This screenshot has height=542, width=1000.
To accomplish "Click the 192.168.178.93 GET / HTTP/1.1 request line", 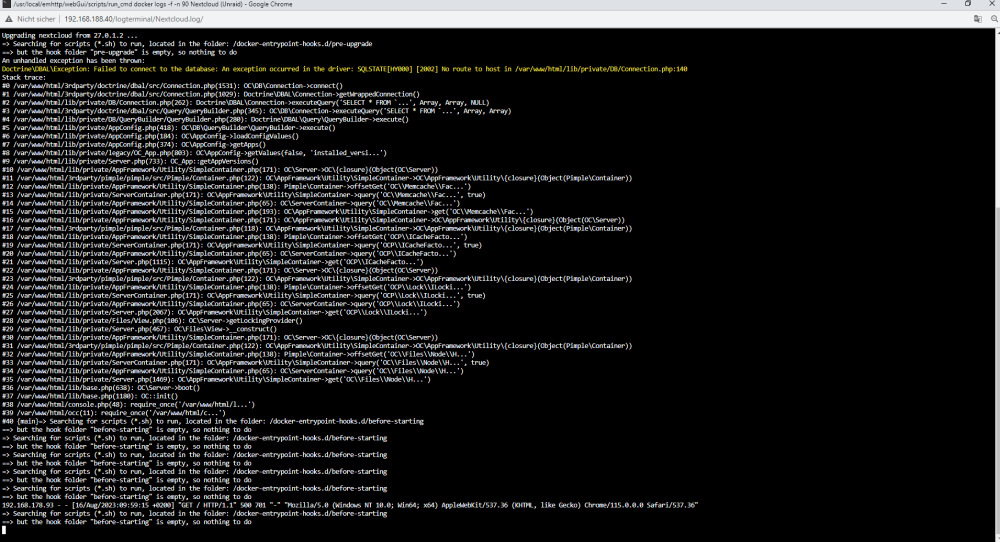I will tap(349, 505).
